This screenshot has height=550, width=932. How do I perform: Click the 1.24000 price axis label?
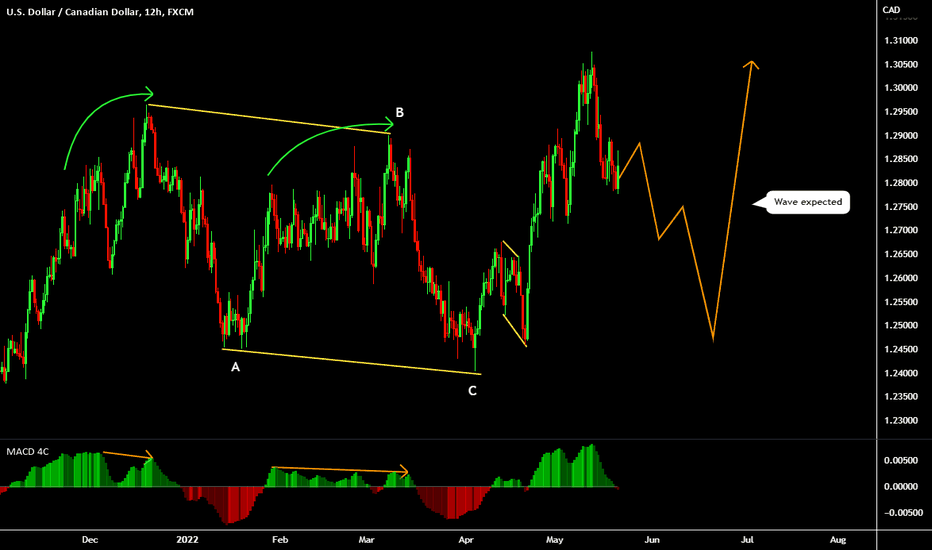pyautogui.click(x=900, y=373)
